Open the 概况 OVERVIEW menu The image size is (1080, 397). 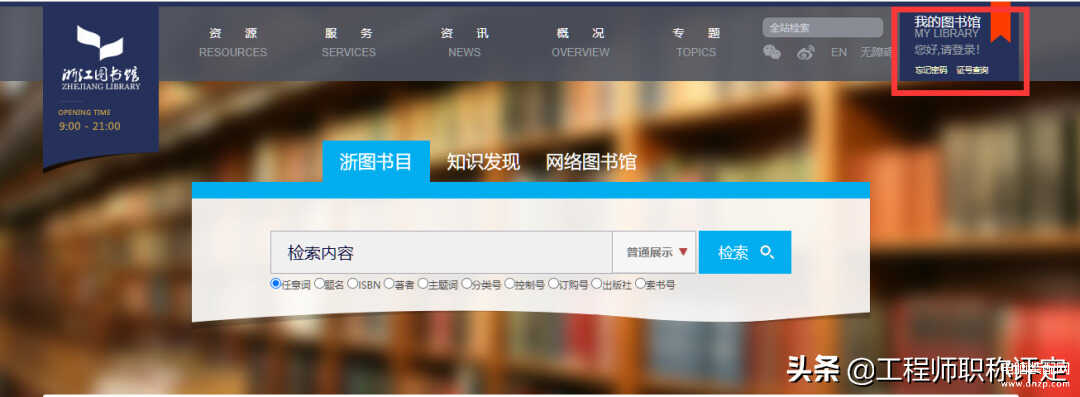click(x=580, y=42)
